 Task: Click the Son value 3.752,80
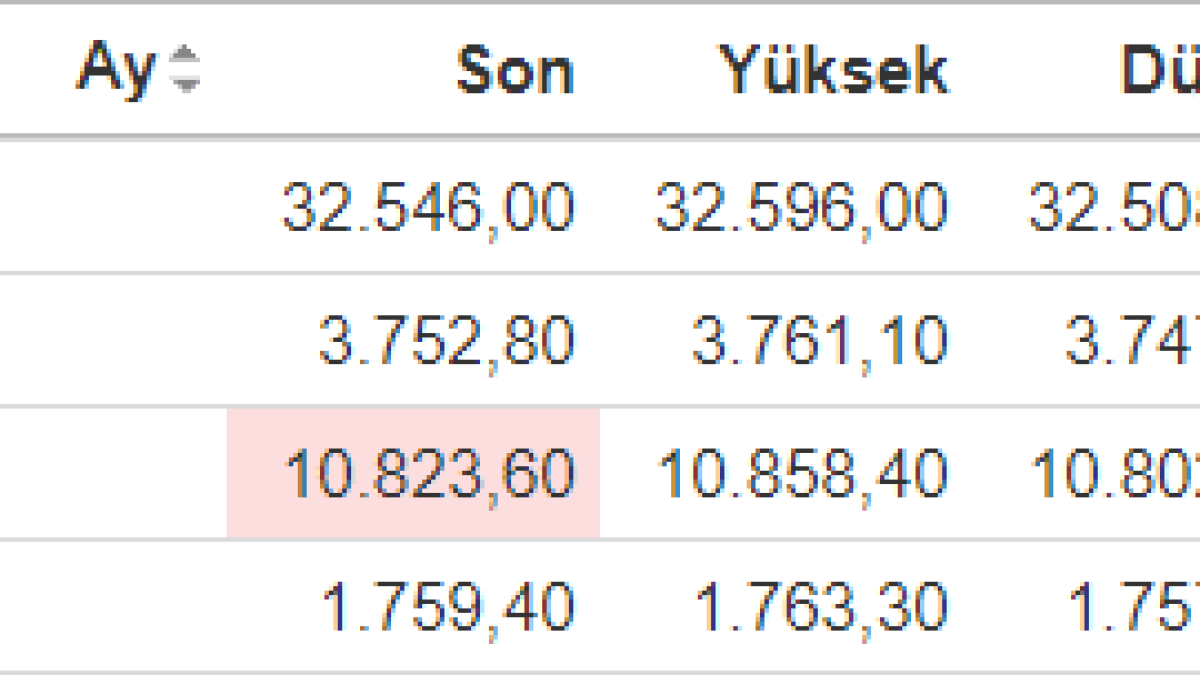pos(446,342)
